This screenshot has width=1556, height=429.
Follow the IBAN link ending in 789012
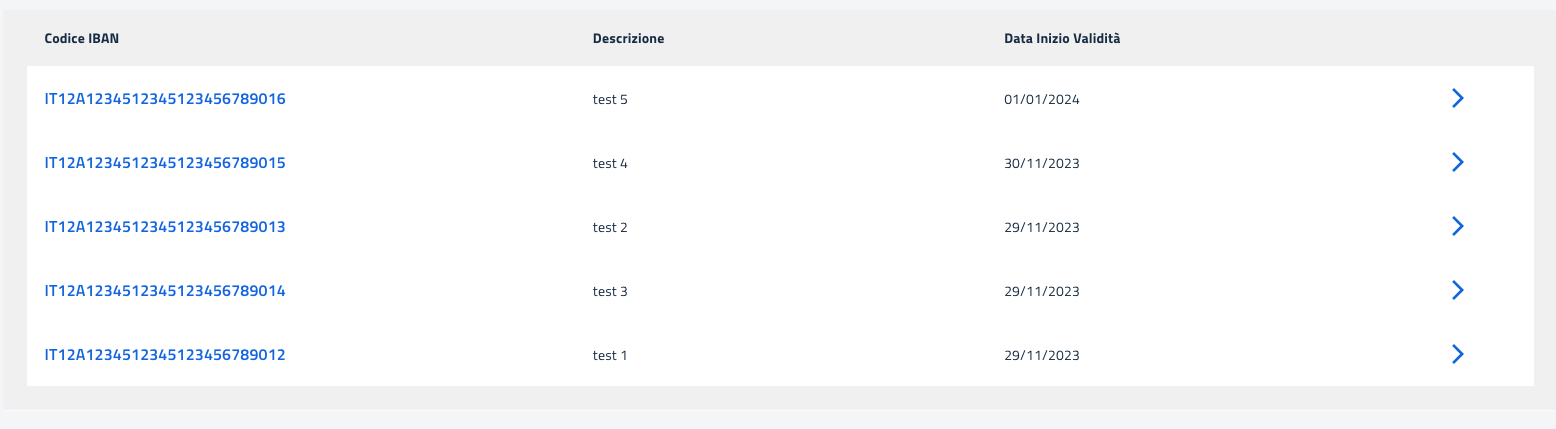point(165,354)
